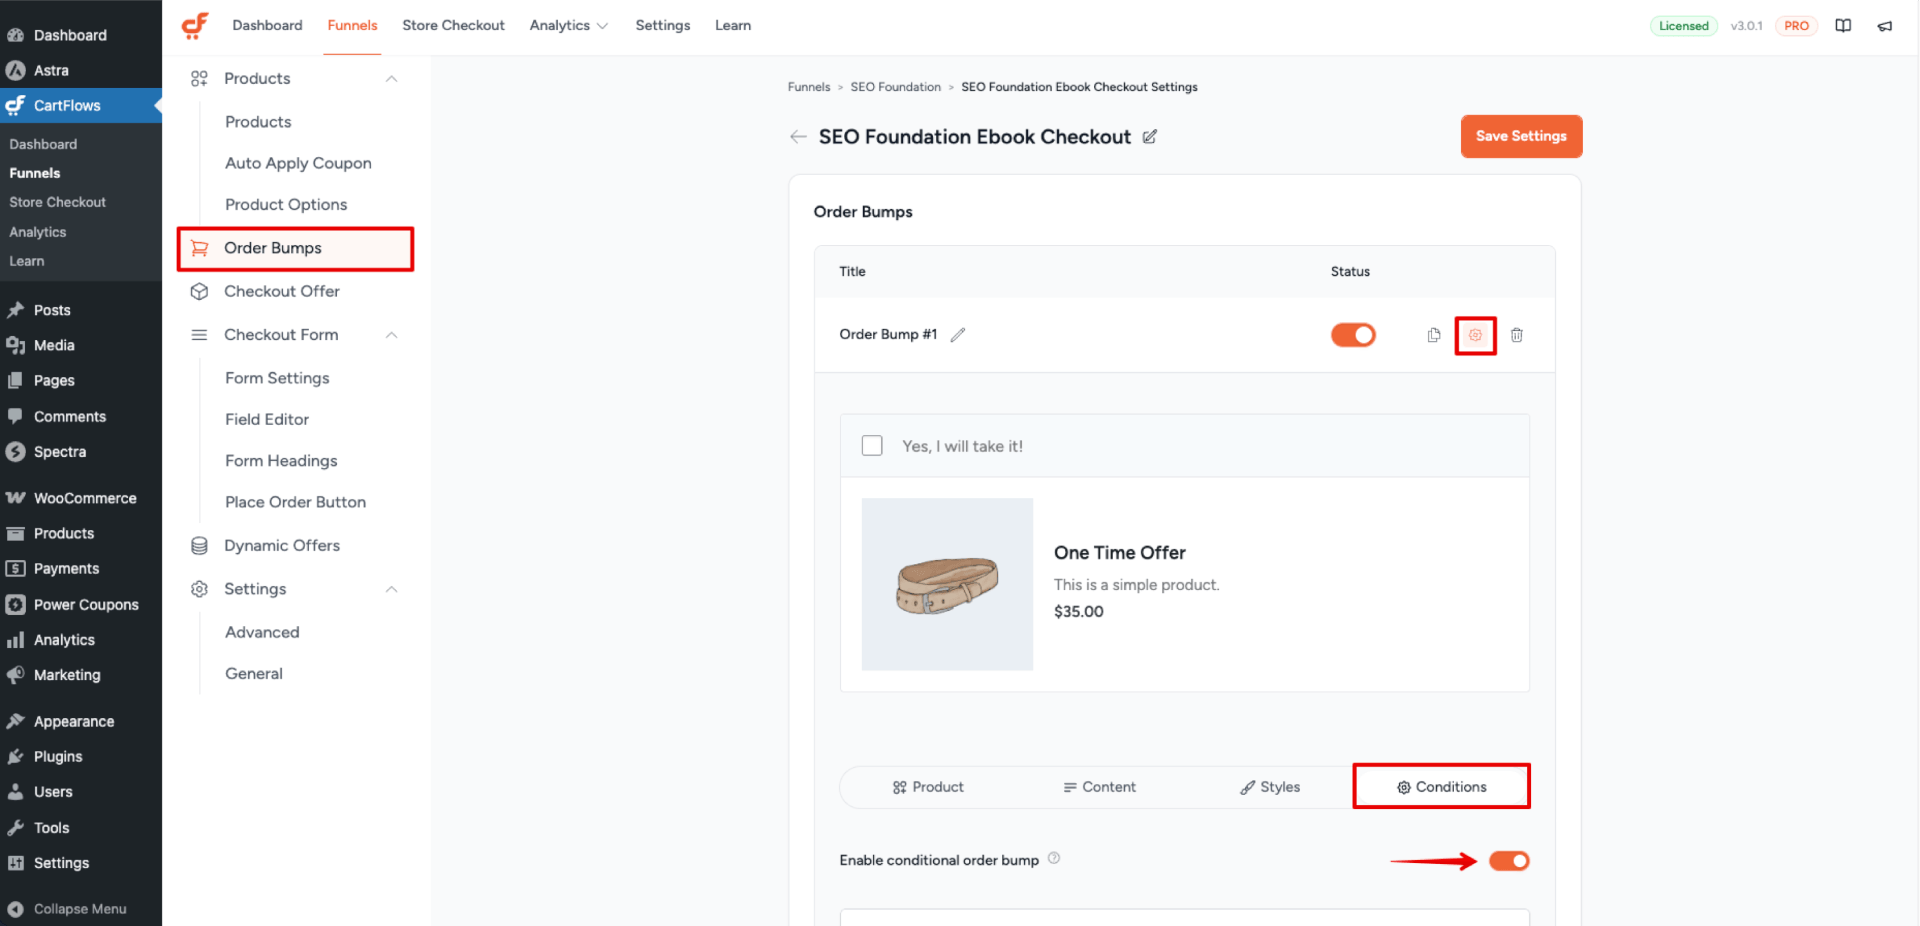Viewport: 1920px width, 926px height.
Task: Switch to the Styles tab
Action: click(x=1270, y=787)
